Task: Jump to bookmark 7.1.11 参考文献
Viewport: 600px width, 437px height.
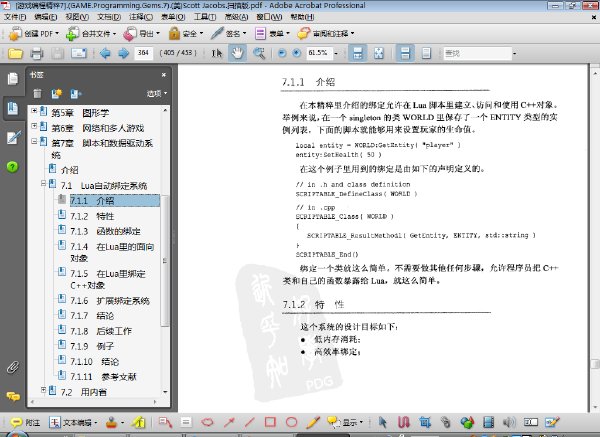Action: (x=103, y=377)
